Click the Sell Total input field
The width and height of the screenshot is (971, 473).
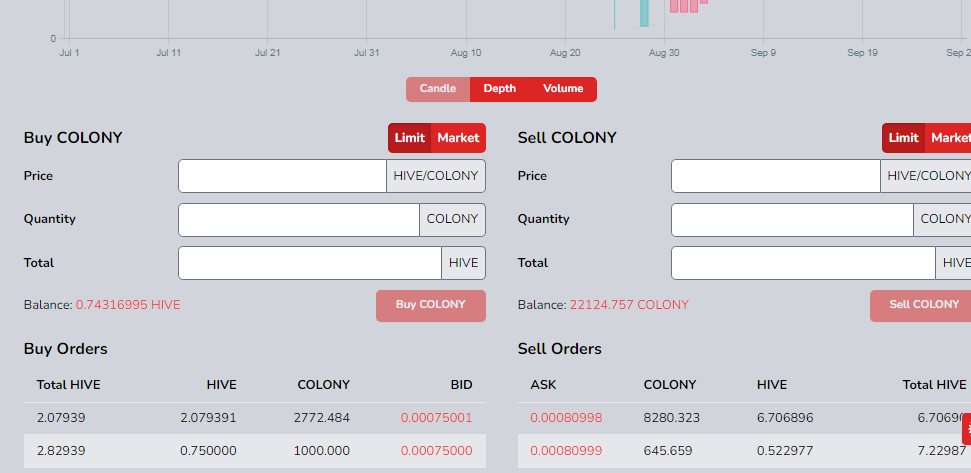(803, 263)
